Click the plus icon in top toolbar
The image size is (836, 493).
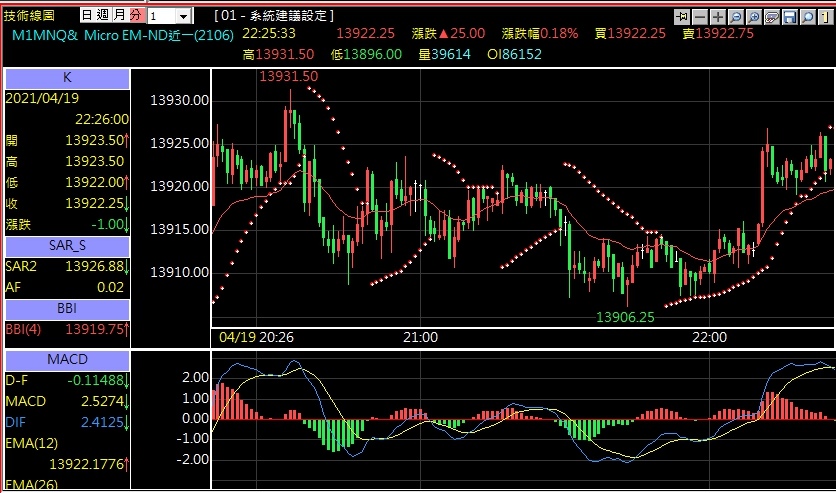(x=718, y=17)
